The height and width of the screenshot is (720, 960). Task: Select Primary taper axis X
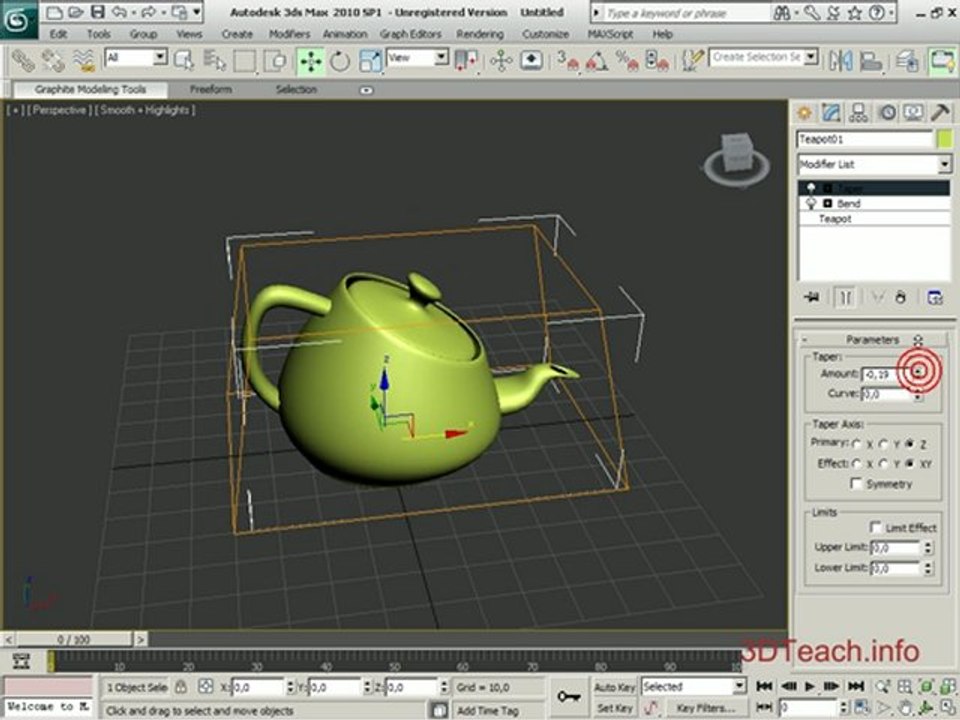coord(857,444)
